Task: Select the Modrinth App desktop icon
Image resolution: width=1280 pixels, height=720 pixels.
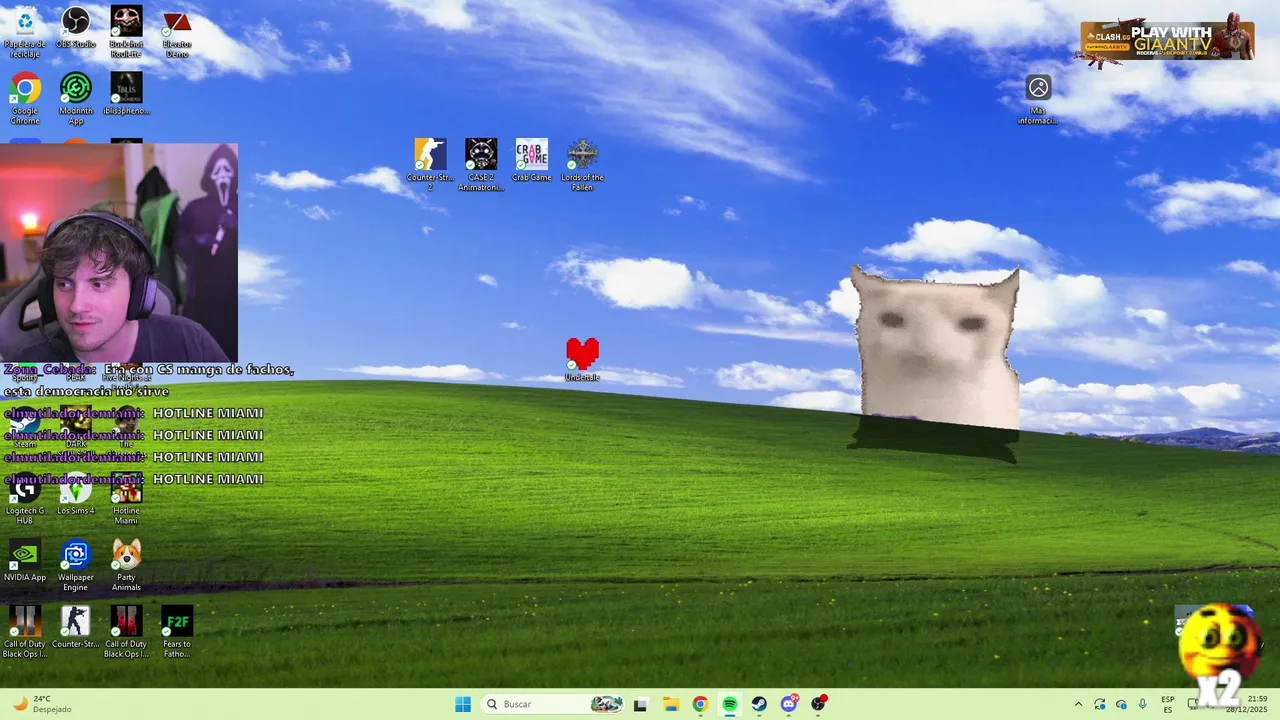Action: [x=76, y=98]
